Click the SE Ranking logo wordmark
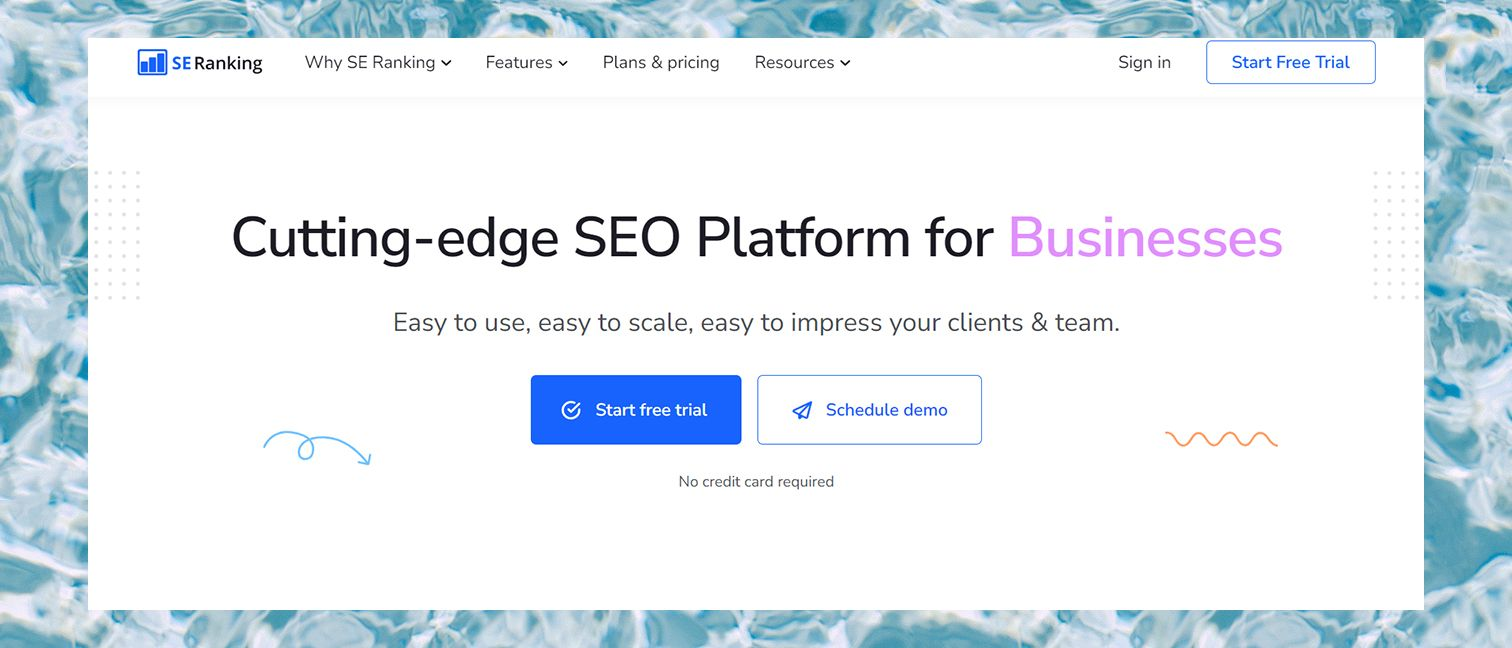The image size is (1512, 648). click(x=217, y=63)
